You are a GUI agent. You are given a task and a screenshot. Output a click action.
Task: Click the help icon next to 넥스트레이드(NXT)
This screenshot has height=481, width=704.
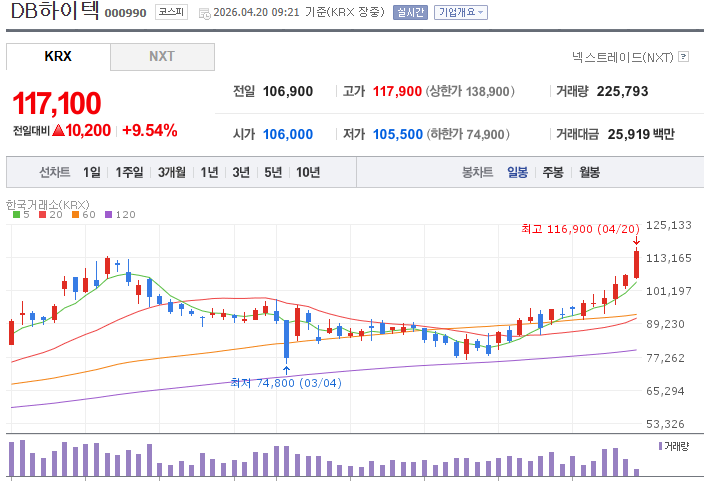[683, 57]
